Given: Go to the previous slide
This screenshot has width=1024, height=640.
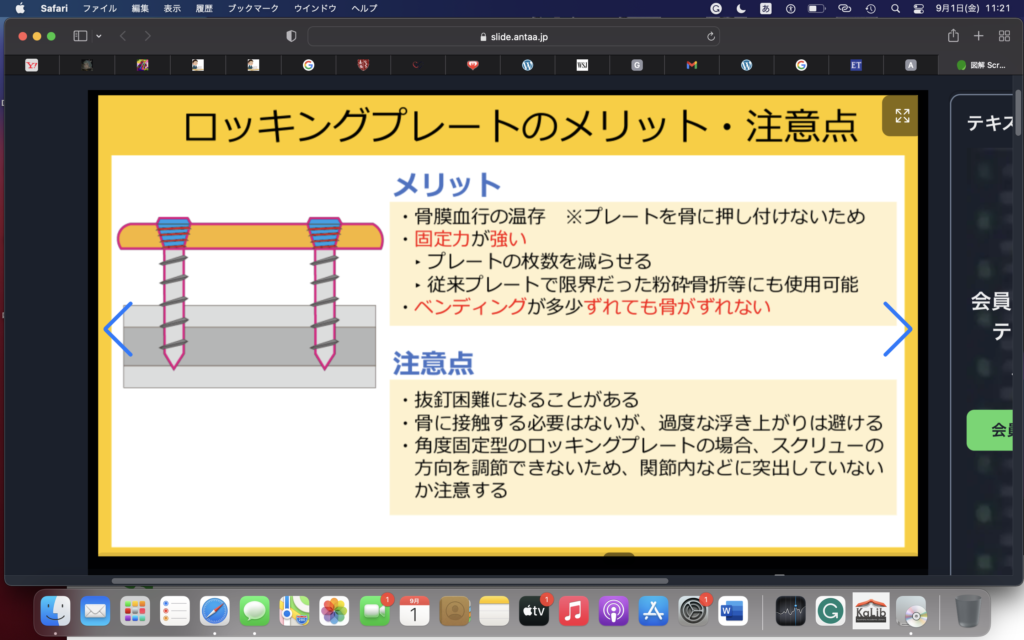Looking at the screenshot, I should (118, 329).
